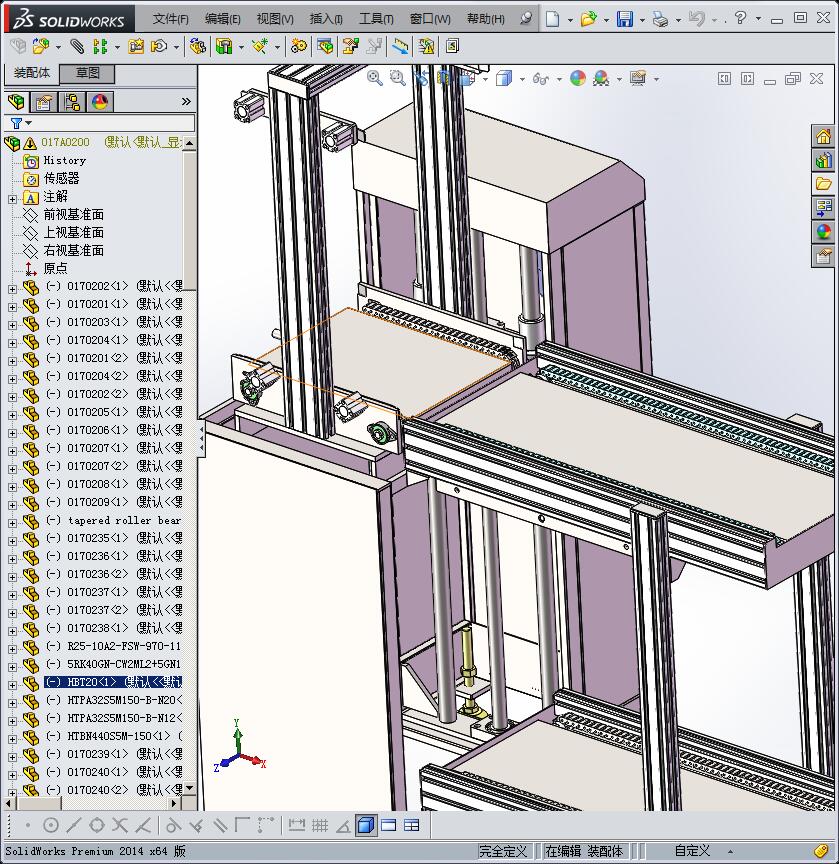This screenshot has height=864, width=839.
Task: Select the 前视基准面 plane in the tree
Action: coord(73,215)
